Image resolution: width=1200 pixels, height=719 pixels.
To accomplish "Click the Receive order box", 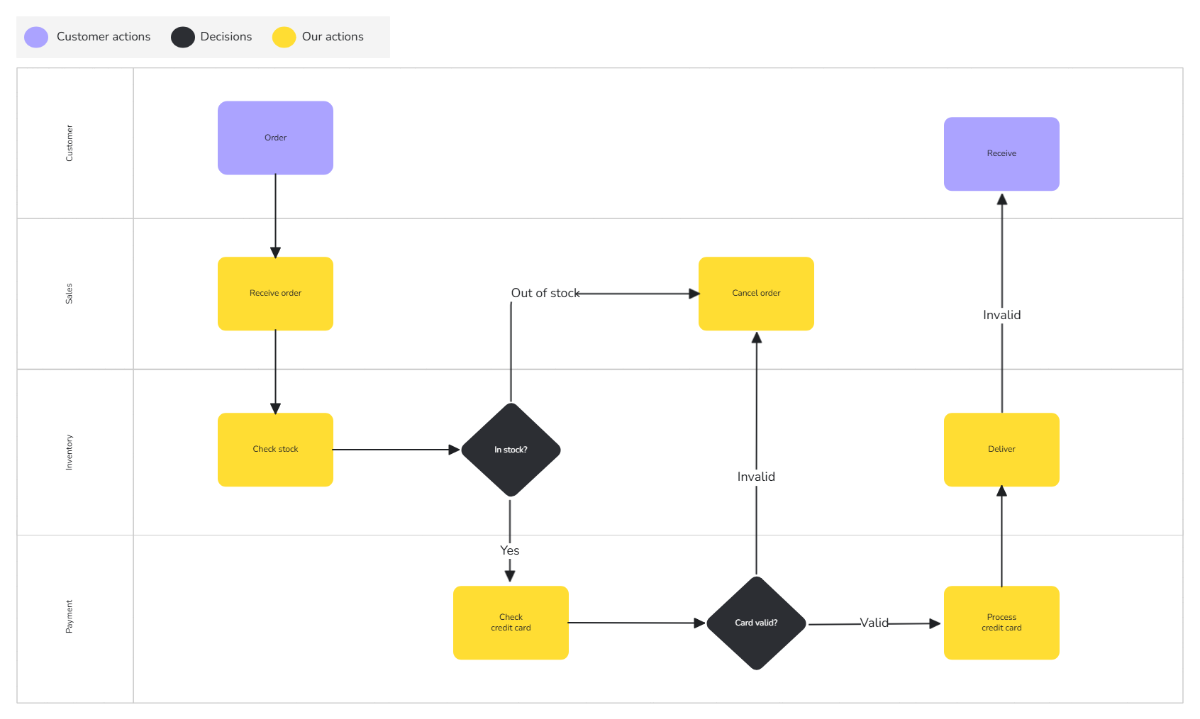I will coord(275,293).
